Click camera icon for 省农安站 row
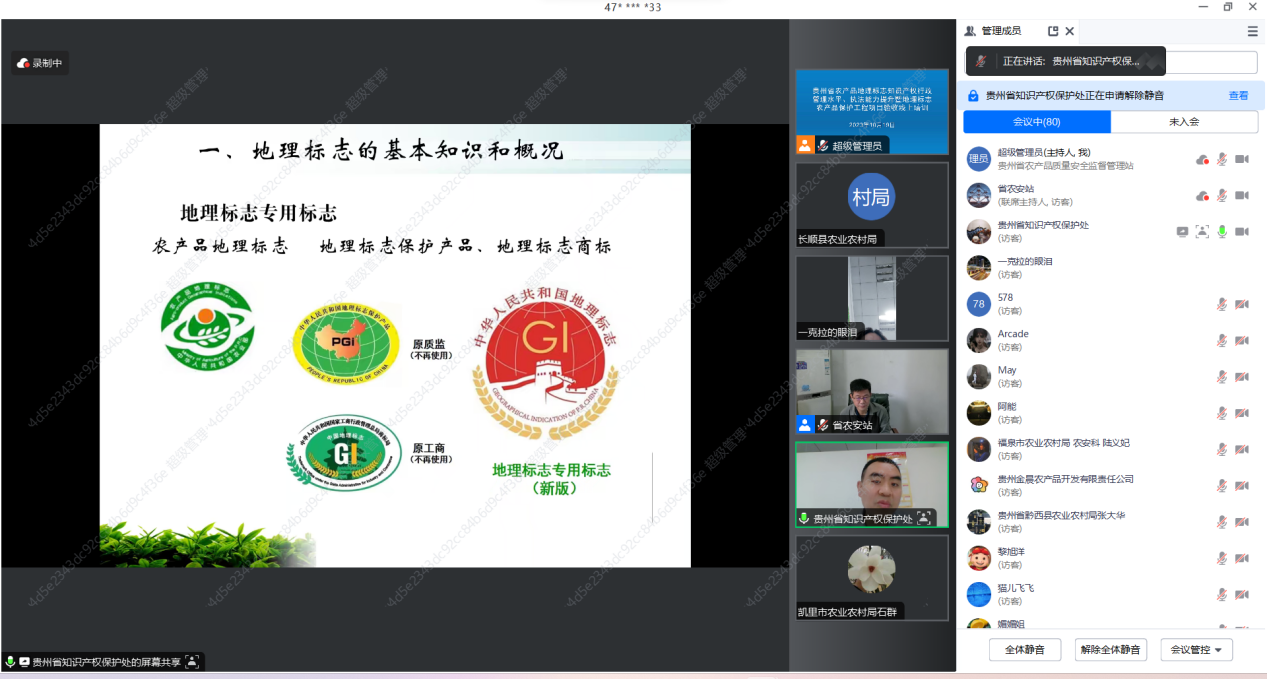1267x679 pixels. coord(1242,195)
